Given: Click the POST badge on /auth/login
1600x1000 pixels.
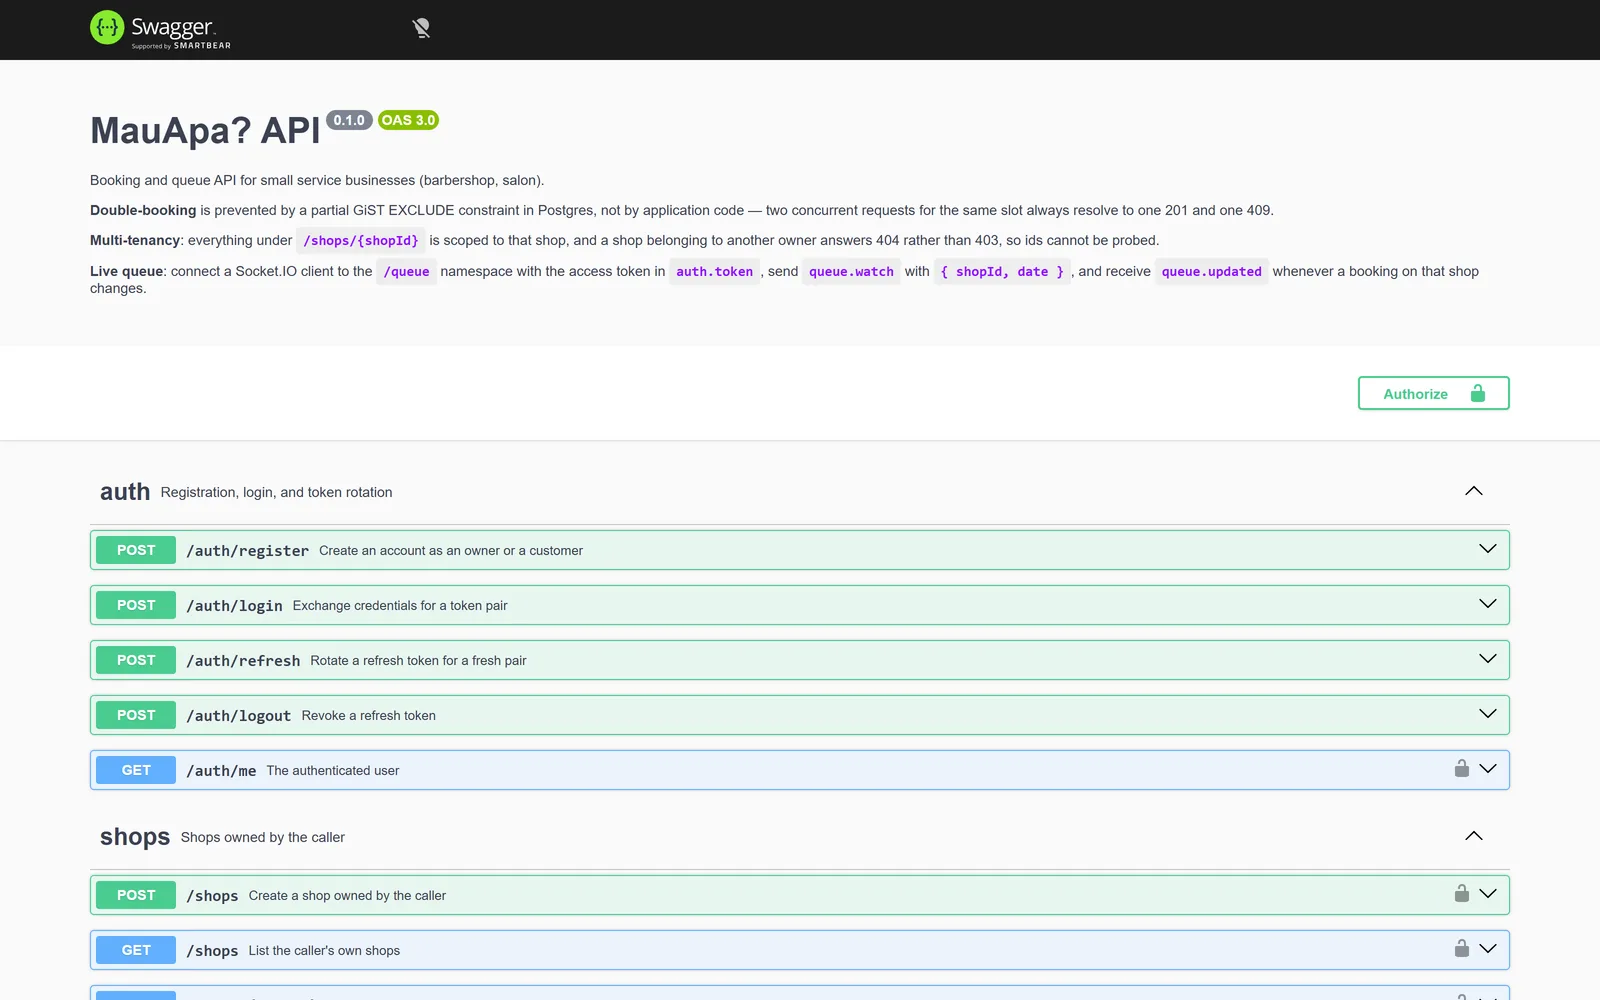Looking at the screenshot, I should tap(136, 605).
